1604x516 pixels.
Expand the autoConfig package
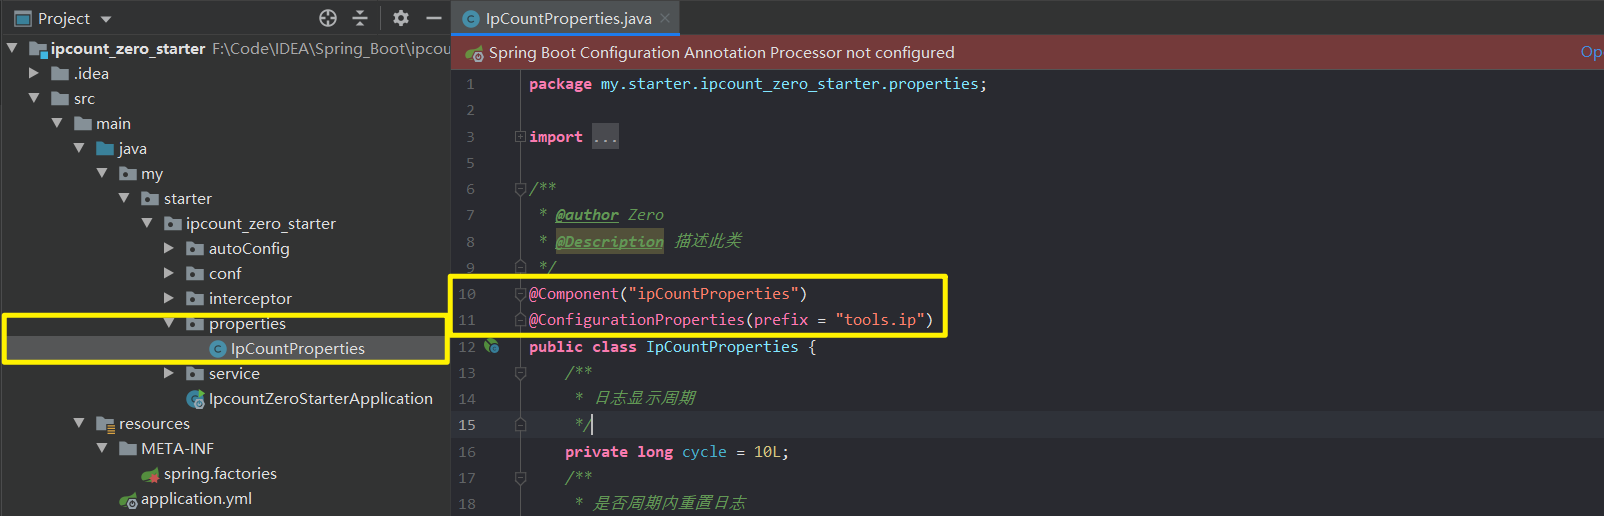pos(169,248)
